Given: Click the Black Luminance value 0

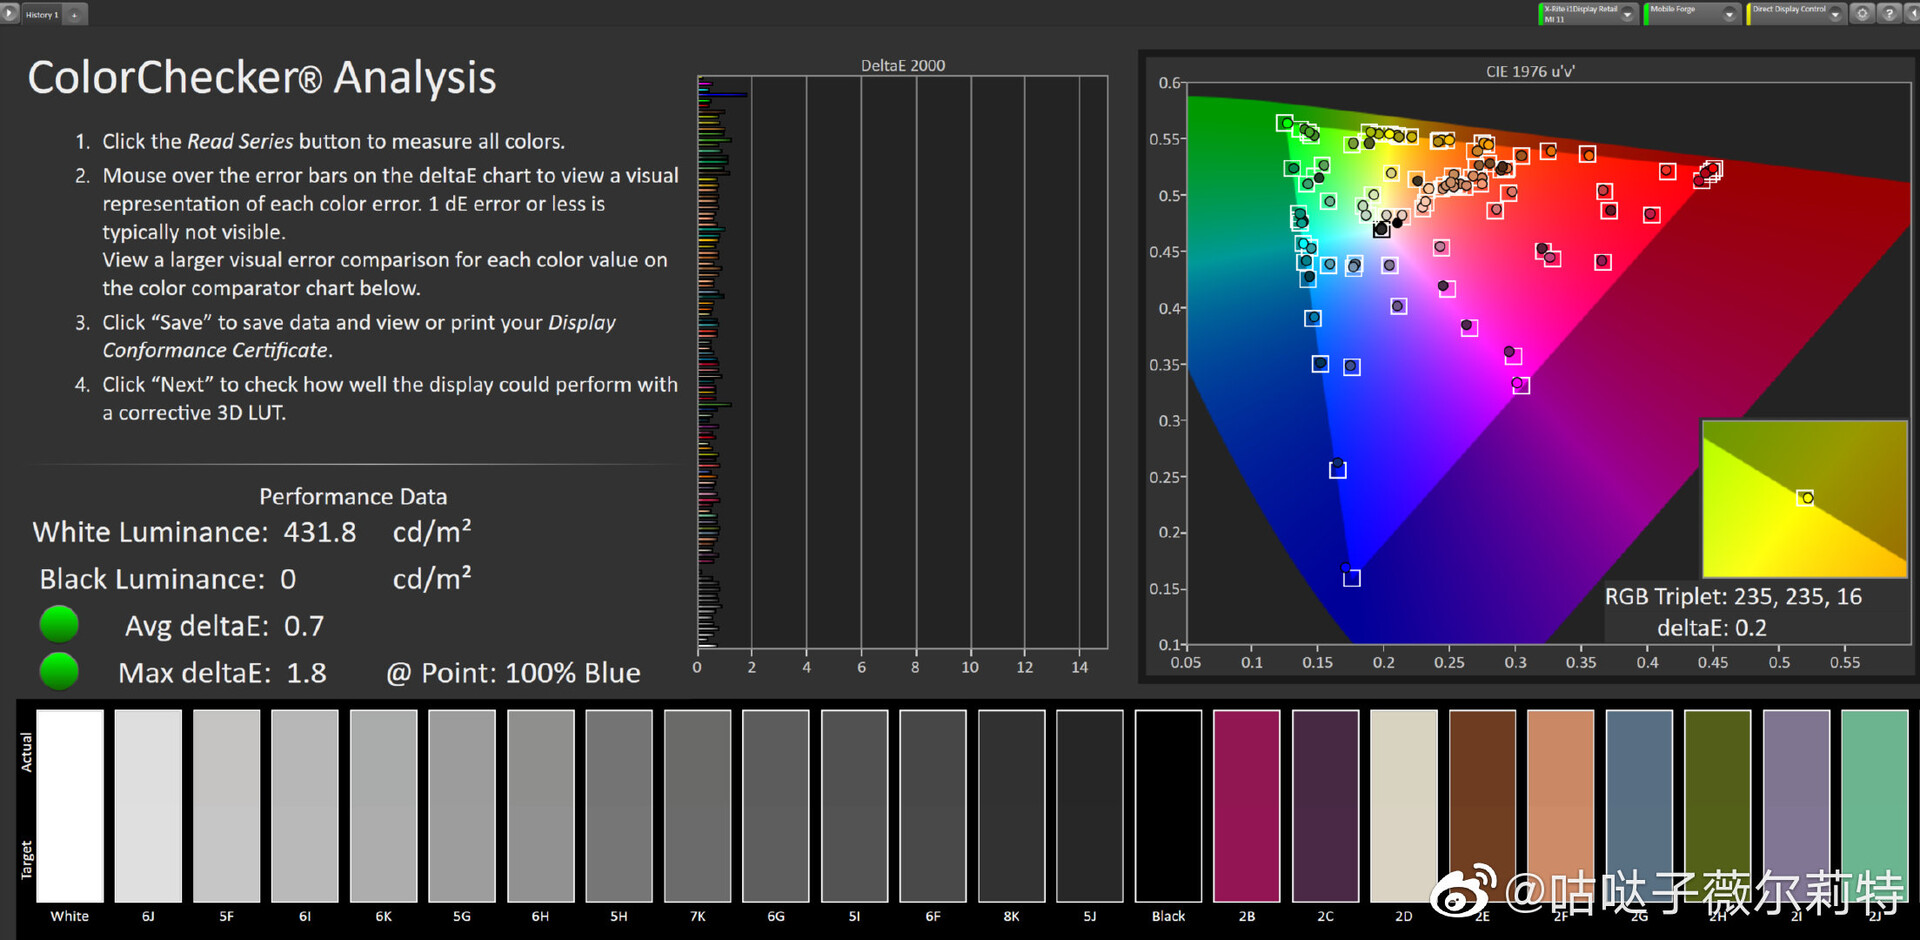Looking at the screenshot, I should [288, 579].
